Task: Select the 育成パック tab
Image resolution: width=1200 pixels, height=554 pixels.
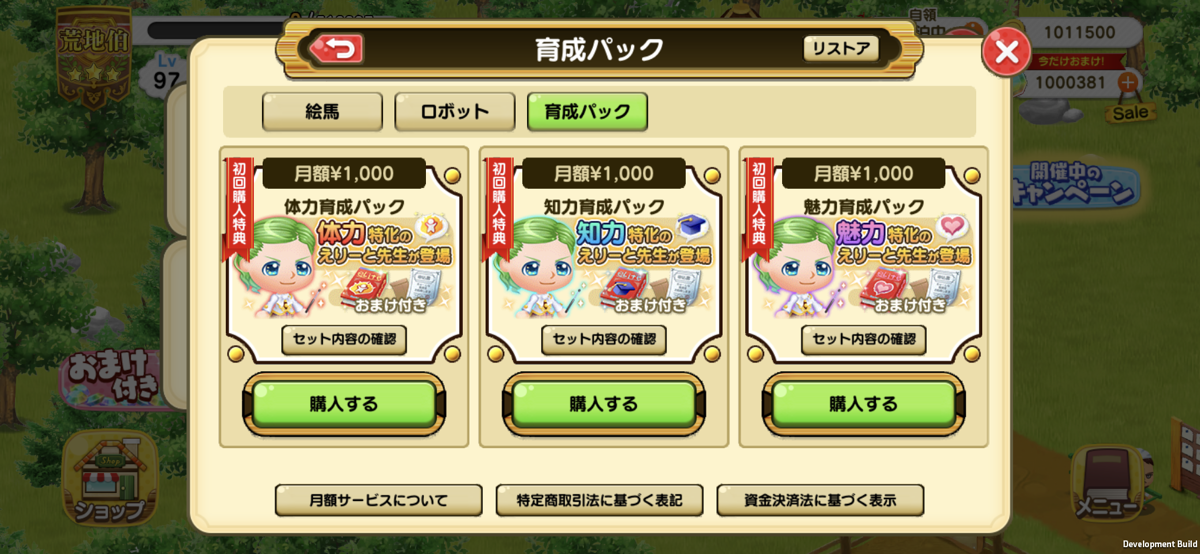Action: tap(587, 112)
